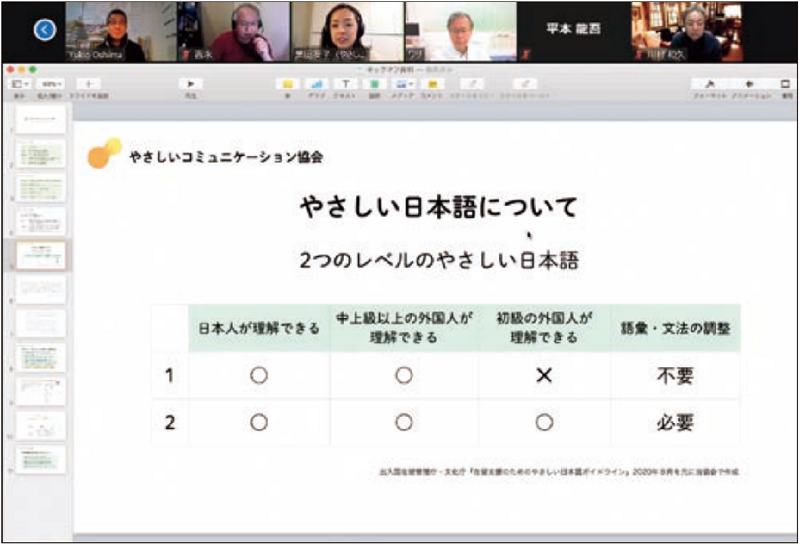Viewport: 800px width, 545px height.
Task: Click header cell 日本人が理解できる
Action: pyautogui.click(x=259, y=328)
